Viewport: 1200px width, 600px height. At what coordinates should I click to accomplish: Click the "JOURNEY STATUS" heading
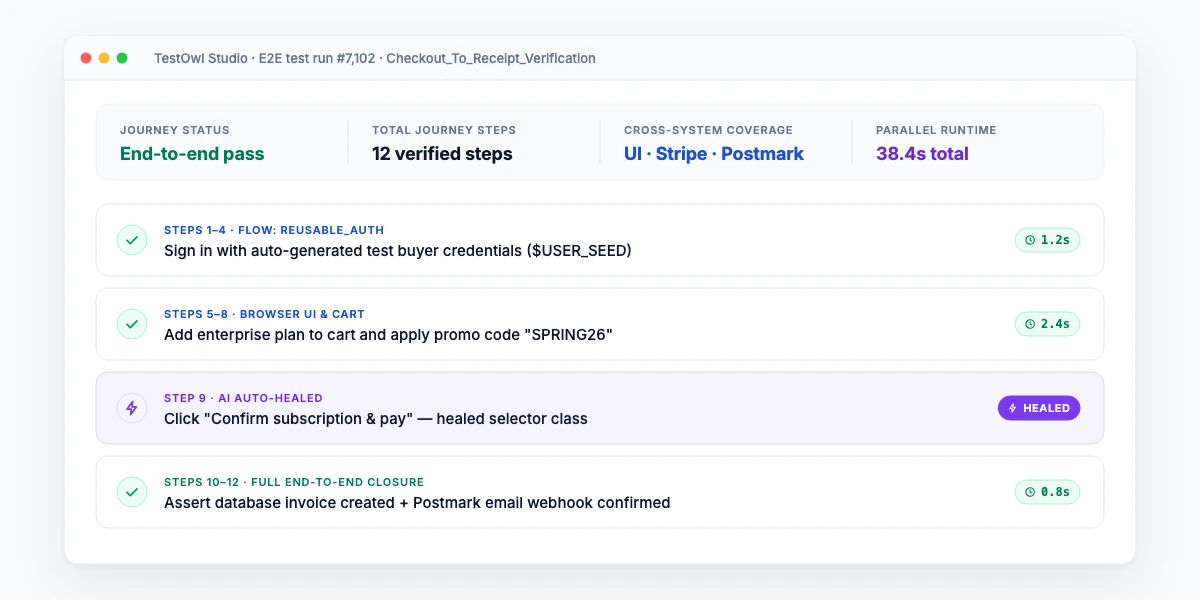coord(175,130)
